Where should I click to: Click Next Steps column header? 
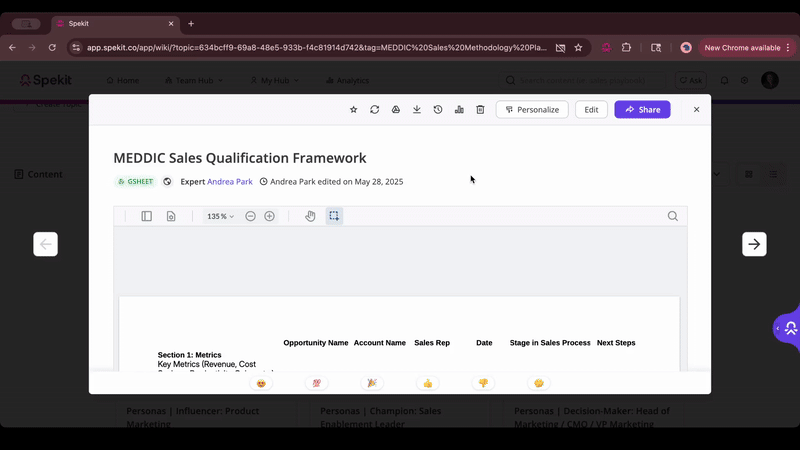[x=616, y=343]
